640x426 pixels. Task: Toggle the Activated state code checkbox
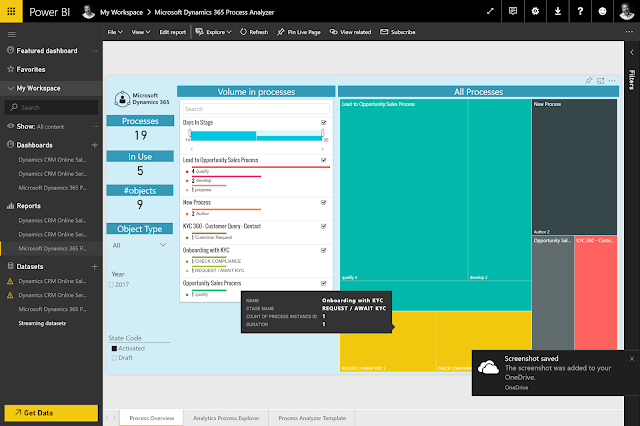click(x=114, y=348)
